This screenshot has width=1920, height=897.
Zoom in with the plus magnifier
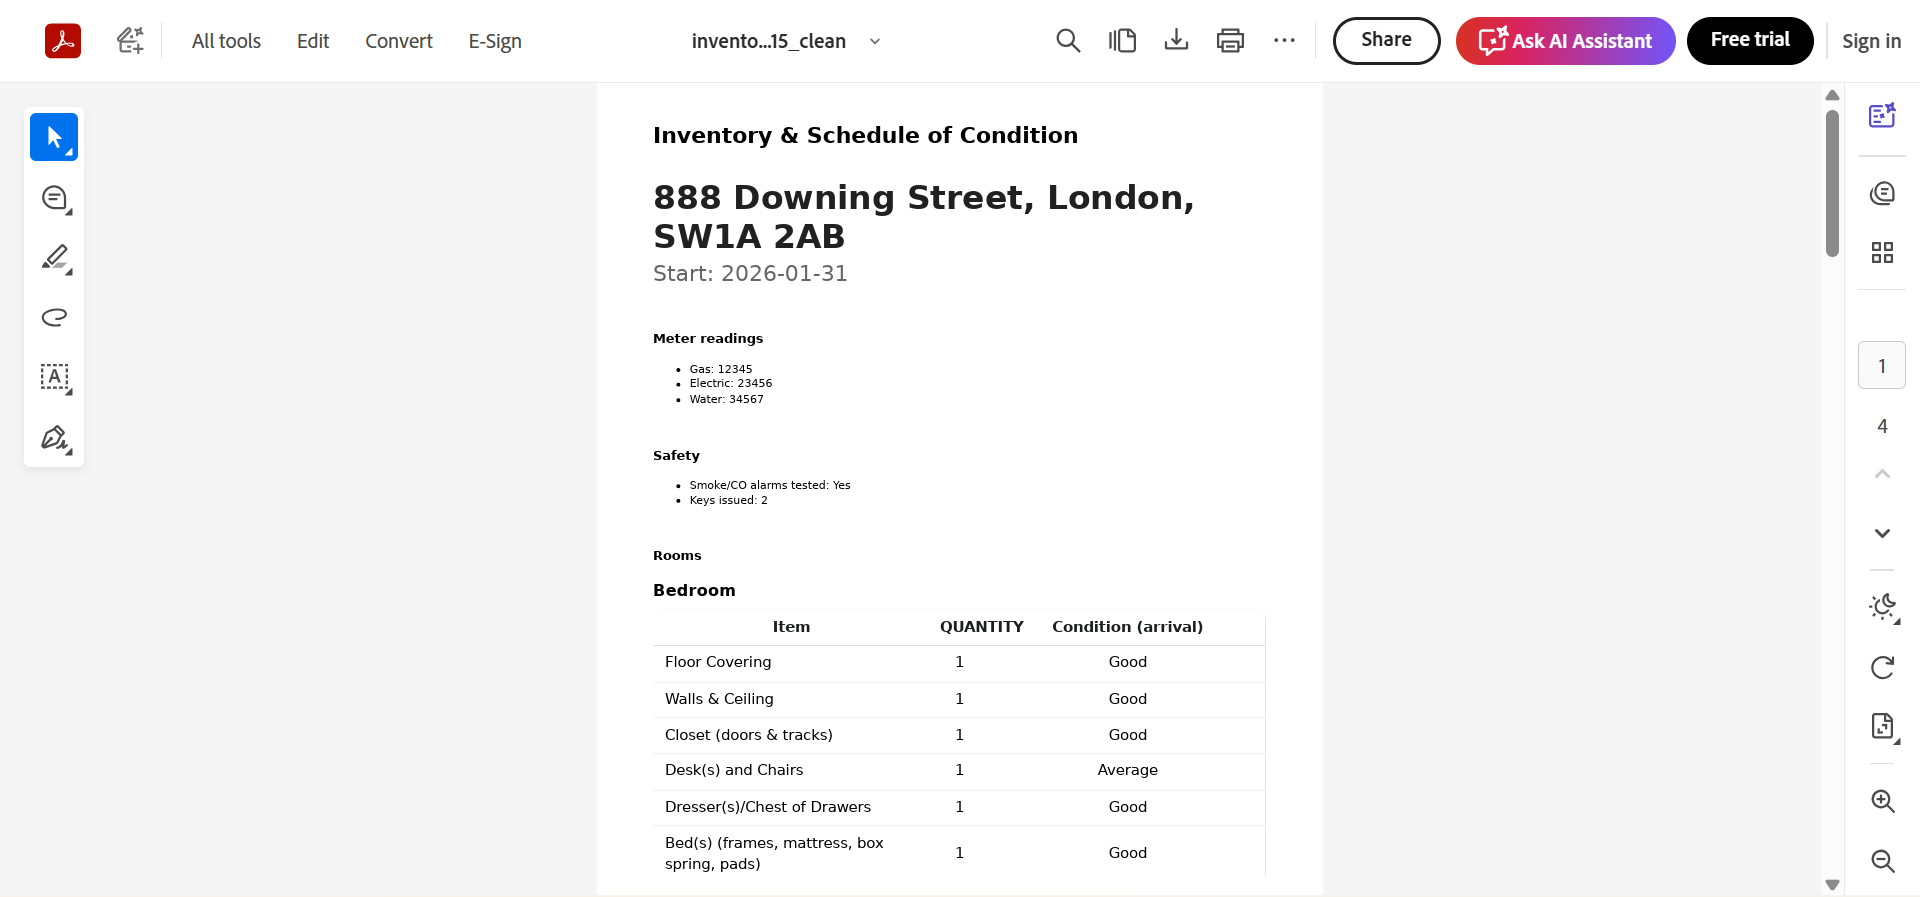click(x=1883, y=801)
